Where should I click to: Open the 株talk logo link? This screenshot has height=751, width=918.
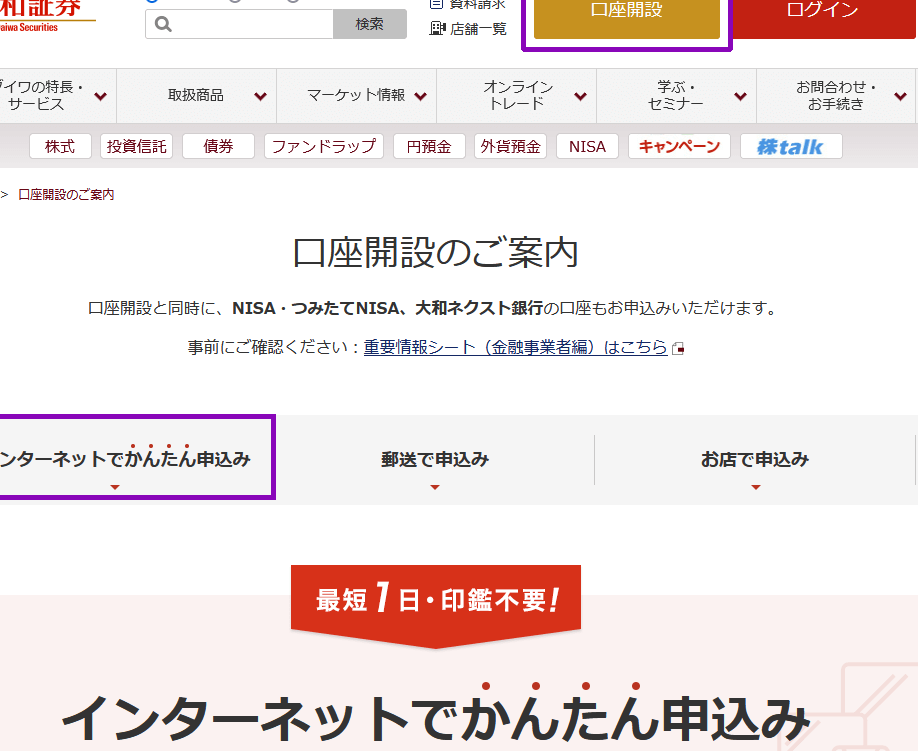tap(790, 147)
